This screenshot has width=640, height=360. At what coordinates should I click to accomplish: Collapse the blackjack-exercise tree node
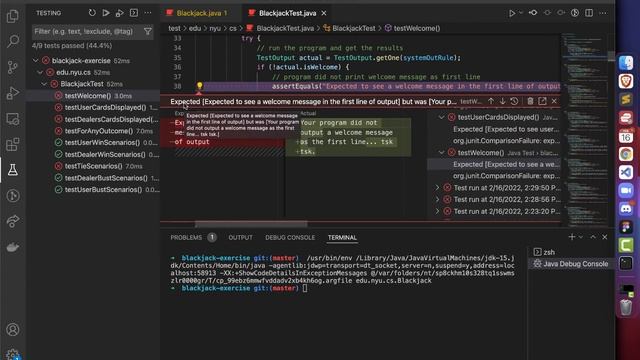tap(36, 60)
